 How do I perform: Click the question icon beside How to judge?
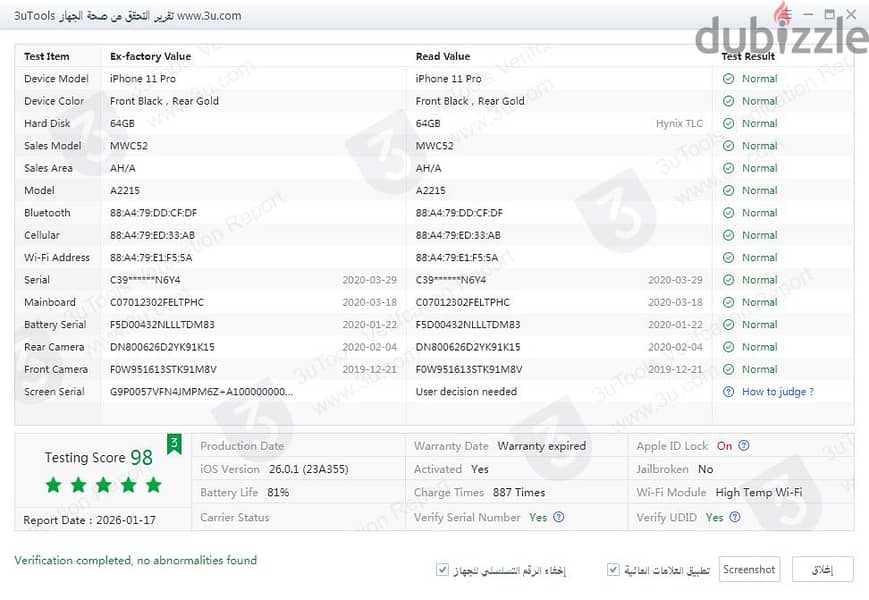pyautogui.click(x=728, y=392)
